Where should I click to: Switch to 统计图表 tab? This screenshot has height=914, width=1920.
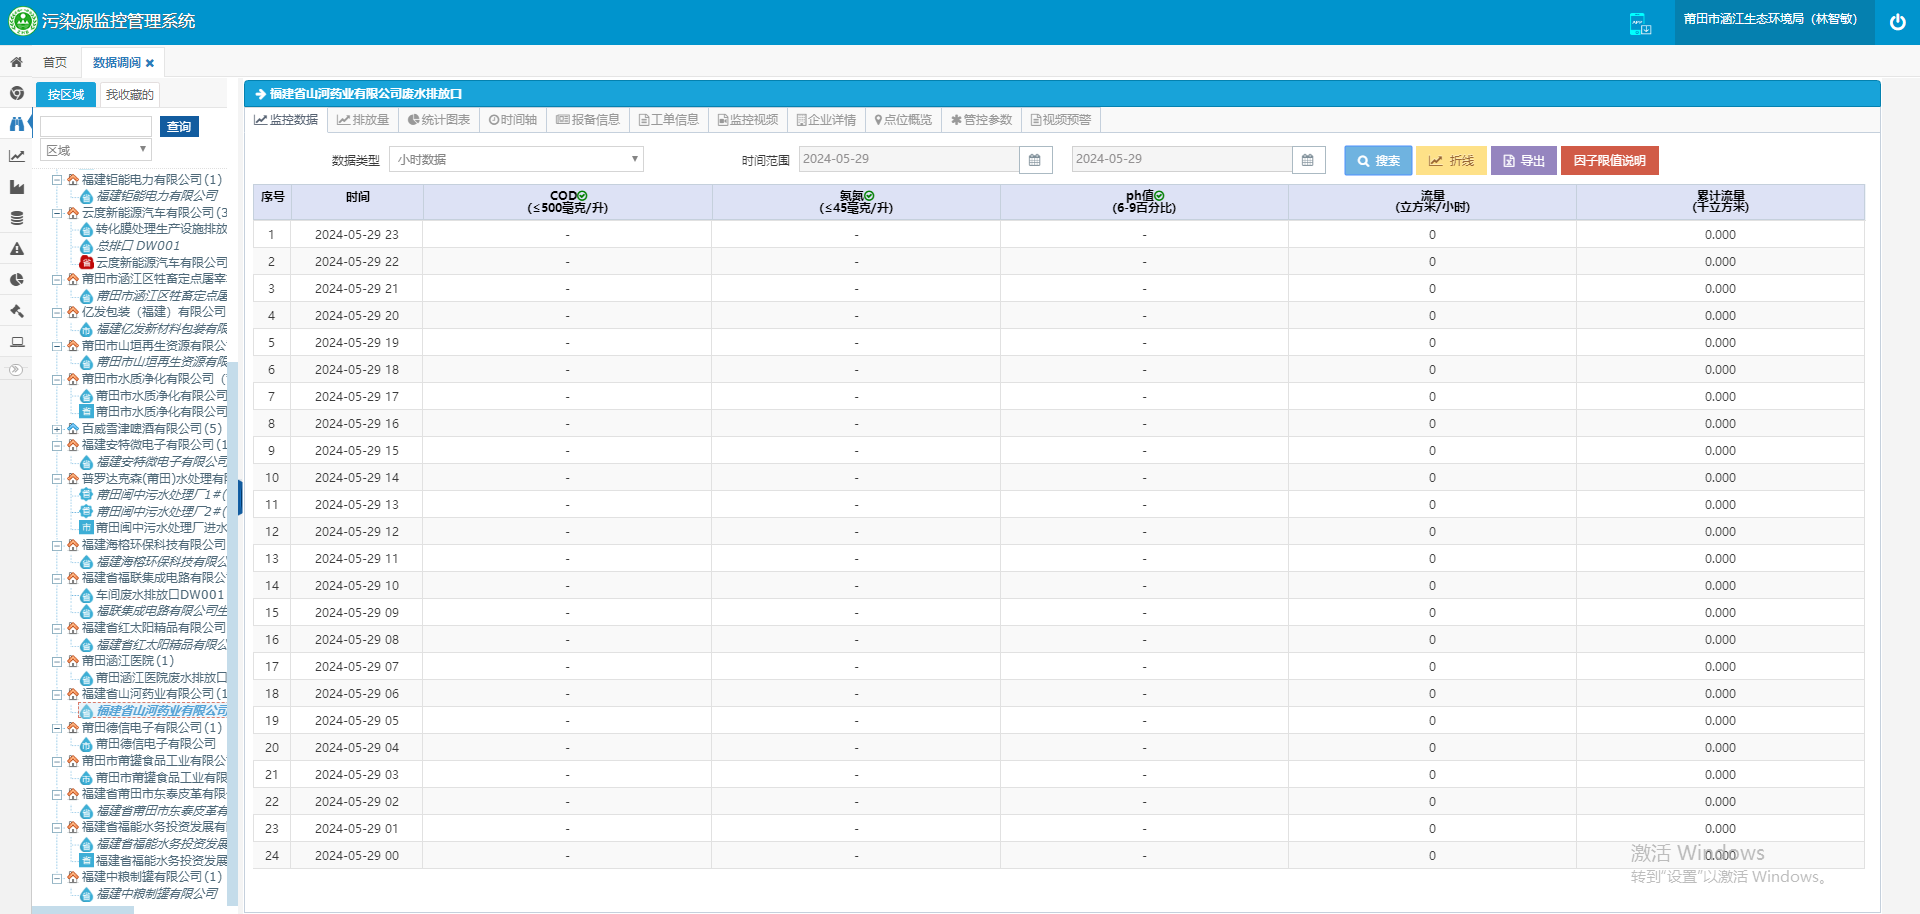pyautogui.click(x=439, y=120)
